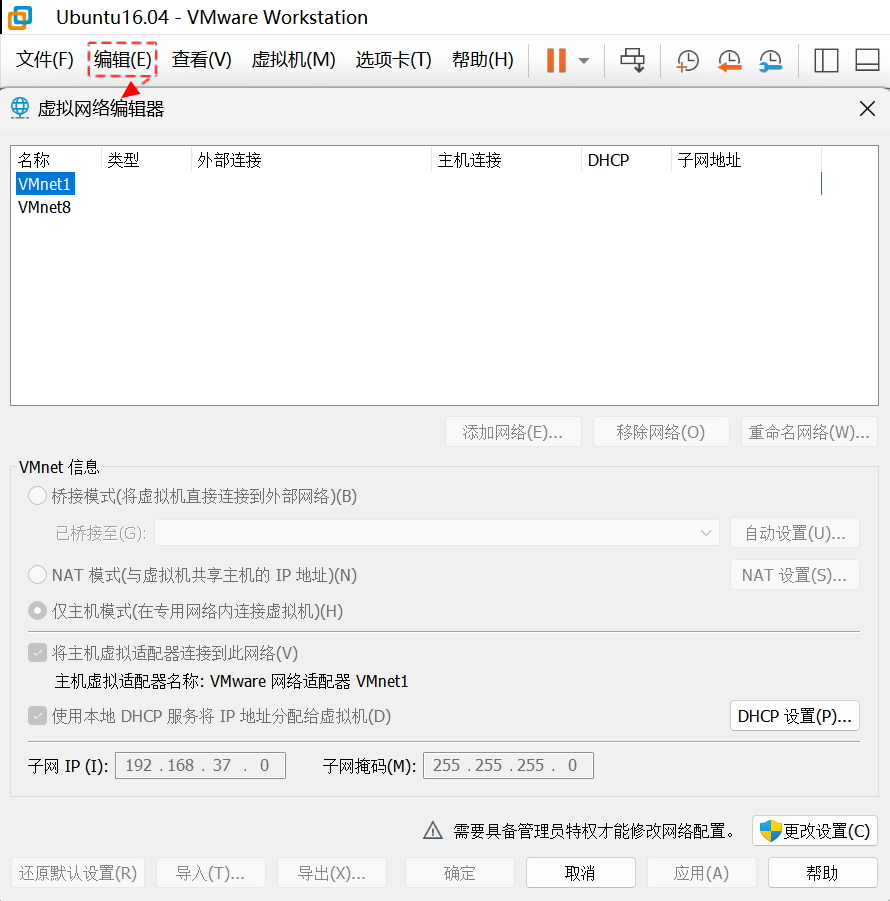Take a snapshot of the VM

pyautogui.click(x=687, y=60)
